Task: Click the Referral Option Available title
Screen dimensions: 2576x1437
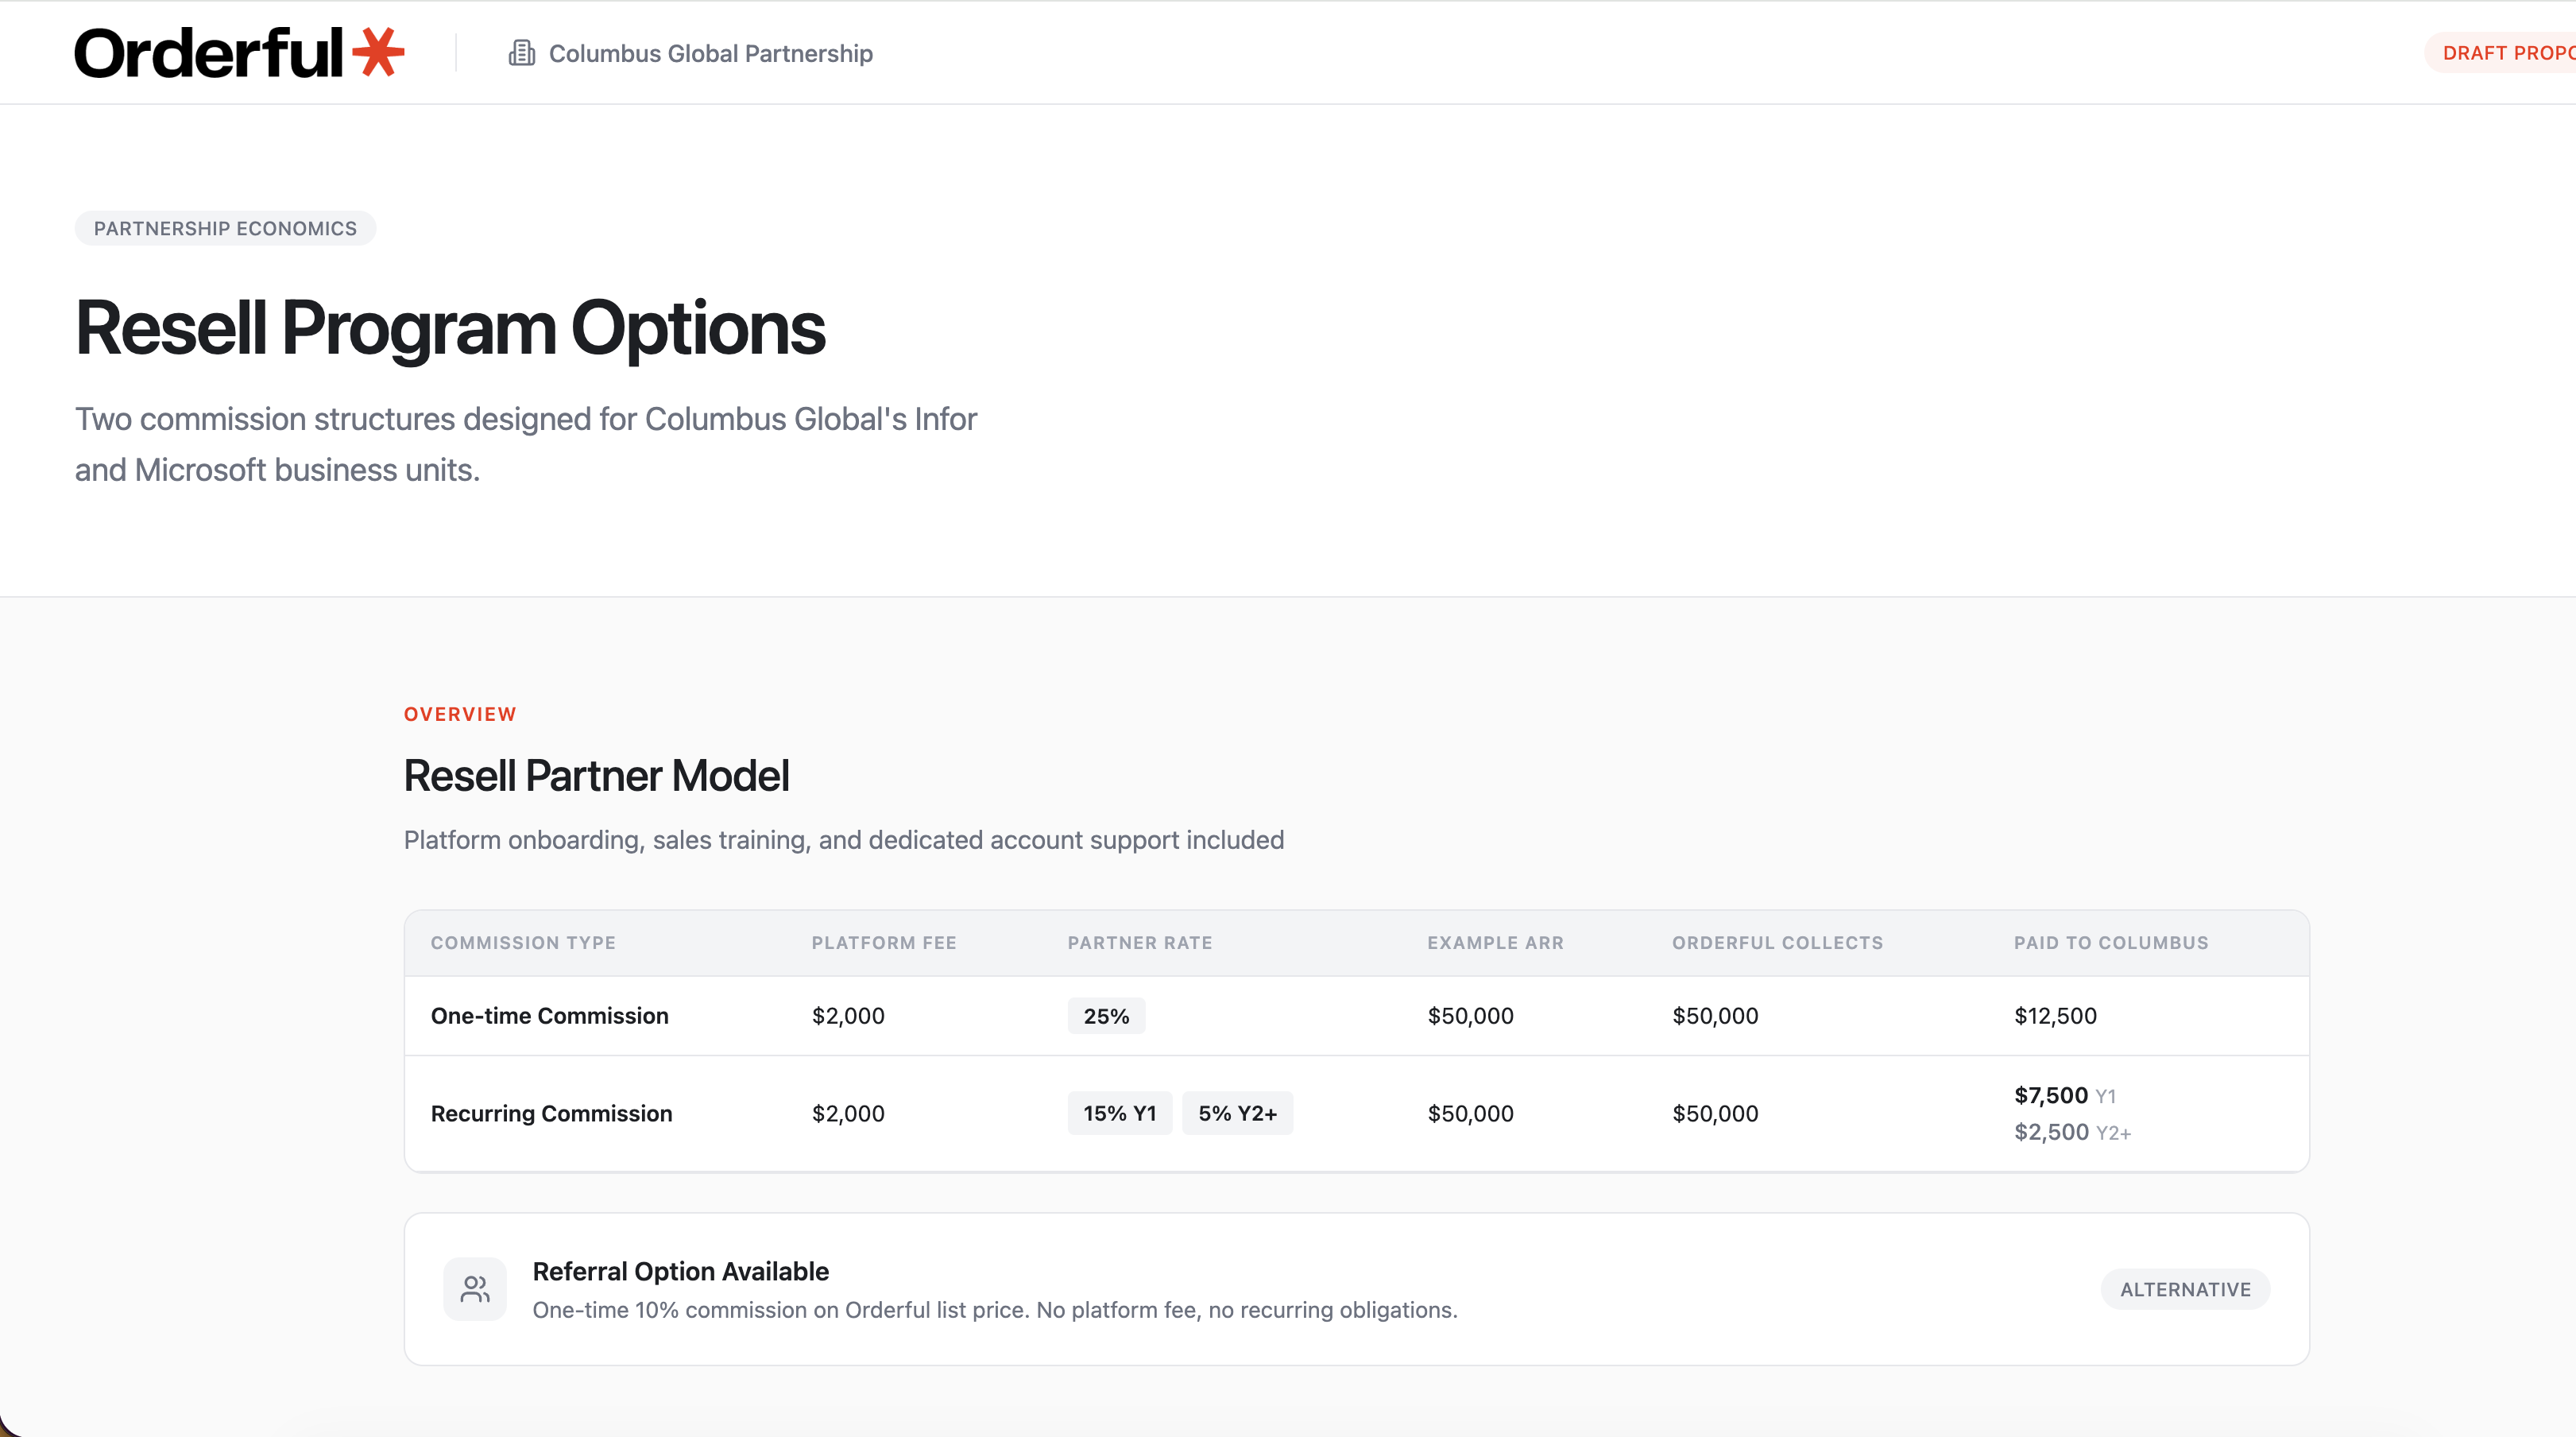Action: pos(680,1271)
